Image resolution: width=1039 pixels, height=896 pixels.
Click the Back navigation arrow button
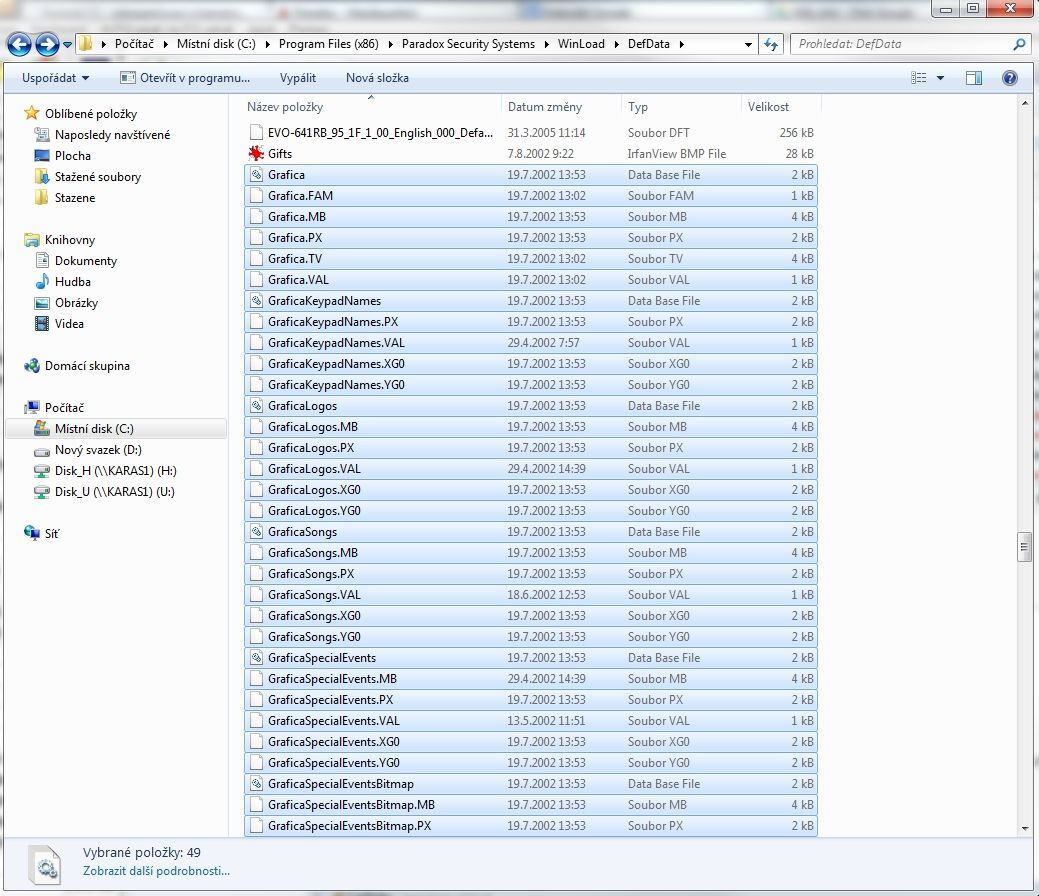pyautogui.click(x=20, y=44)
